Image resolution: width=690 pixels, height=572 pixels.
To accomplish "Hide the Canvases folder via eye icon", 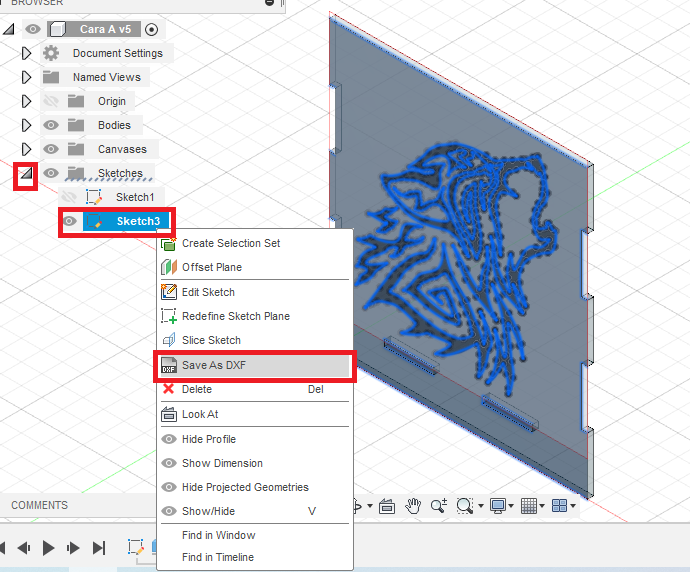I will pyautogui.click(x=51, y=149).
